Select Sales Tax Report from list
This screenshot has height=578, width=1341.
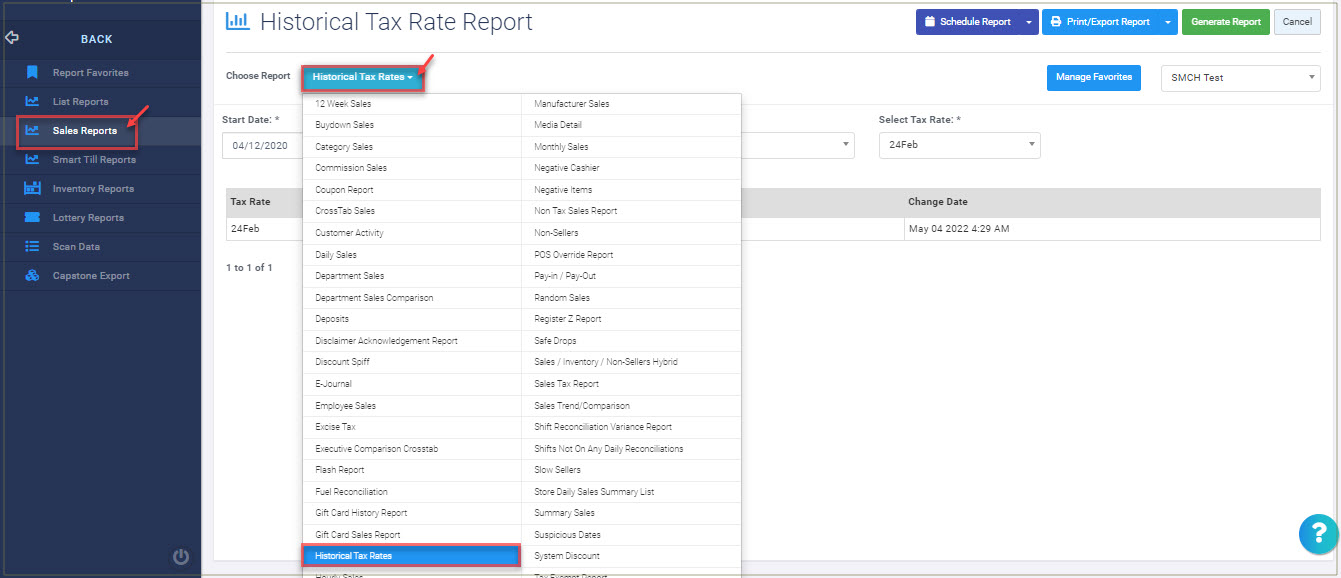coord(567,384)
